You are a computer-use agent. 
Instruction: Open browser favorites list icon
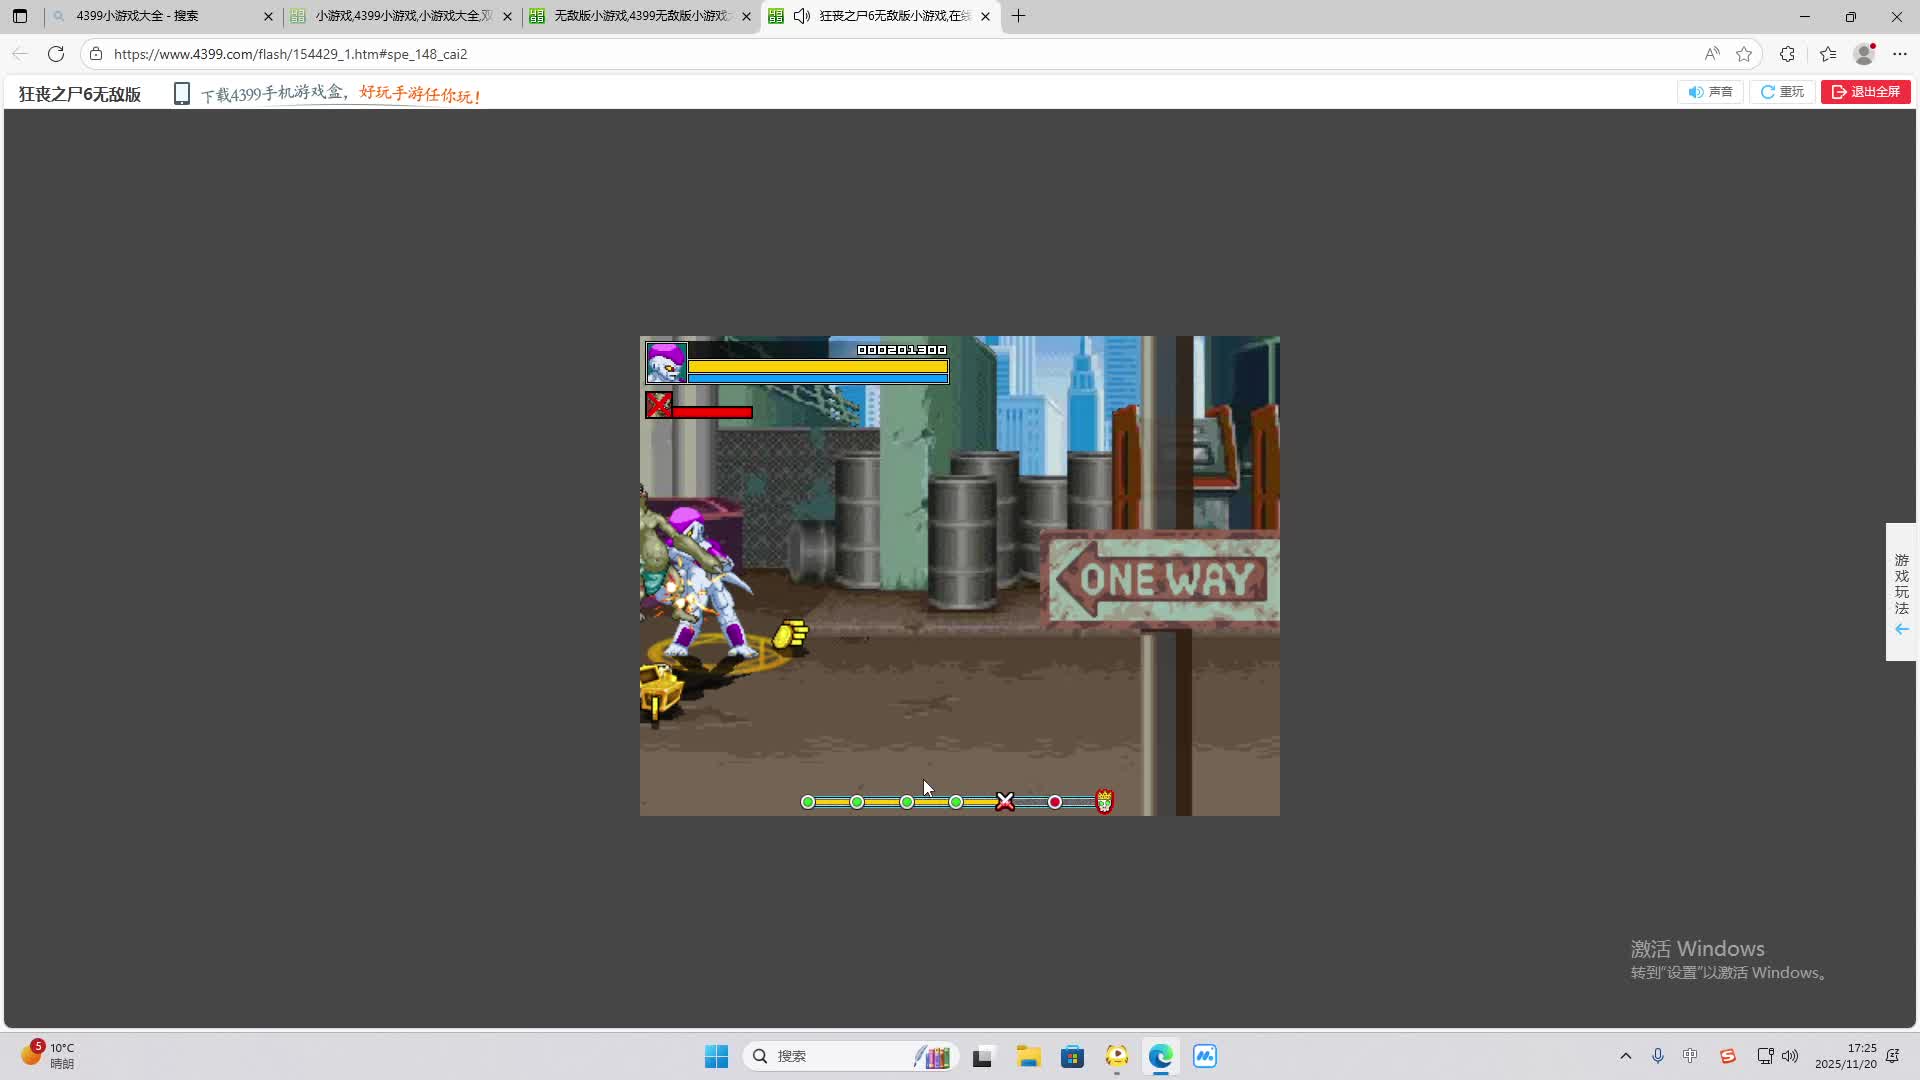click(x=1828, y=54)
